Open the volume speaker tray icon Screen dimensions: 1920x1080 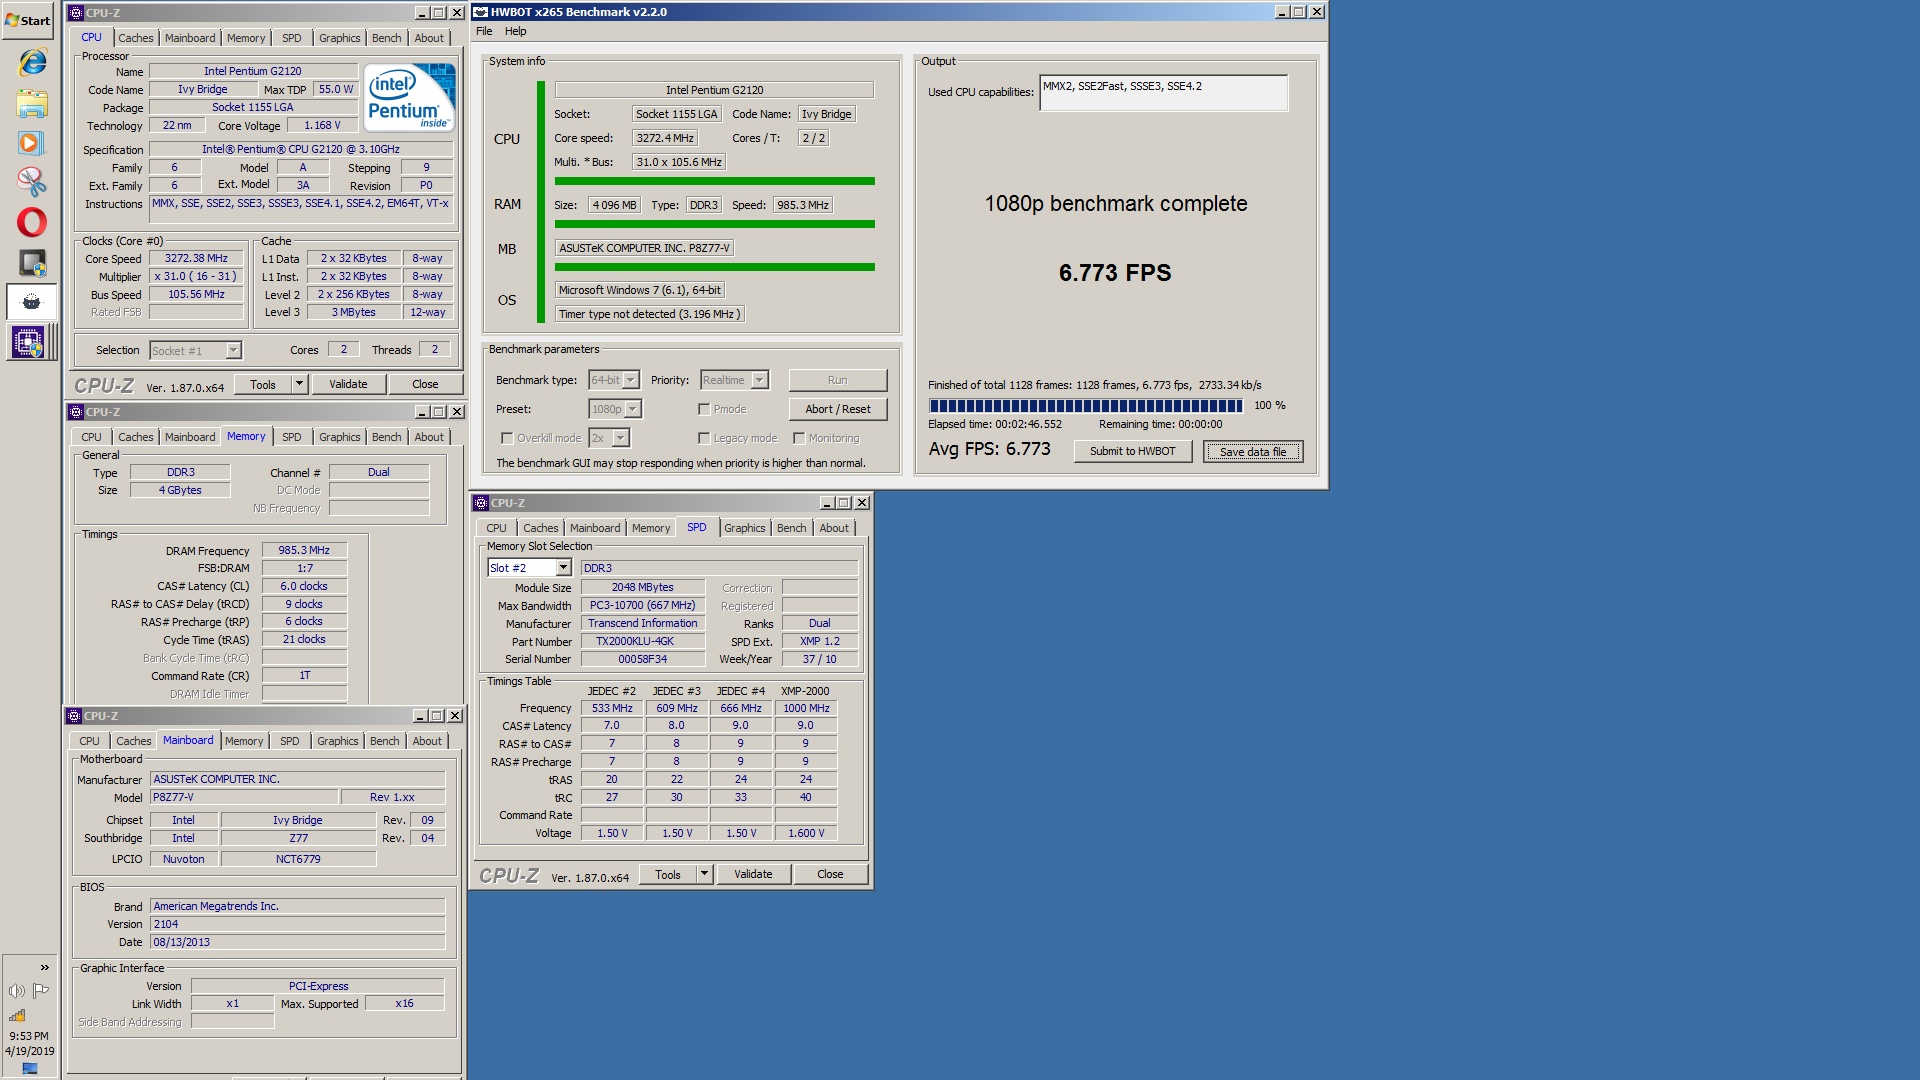point(17,991)
